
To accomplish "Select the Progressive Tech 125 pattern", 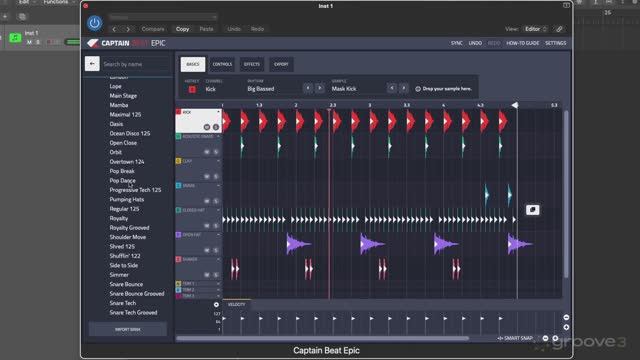I will pos(135,190).
